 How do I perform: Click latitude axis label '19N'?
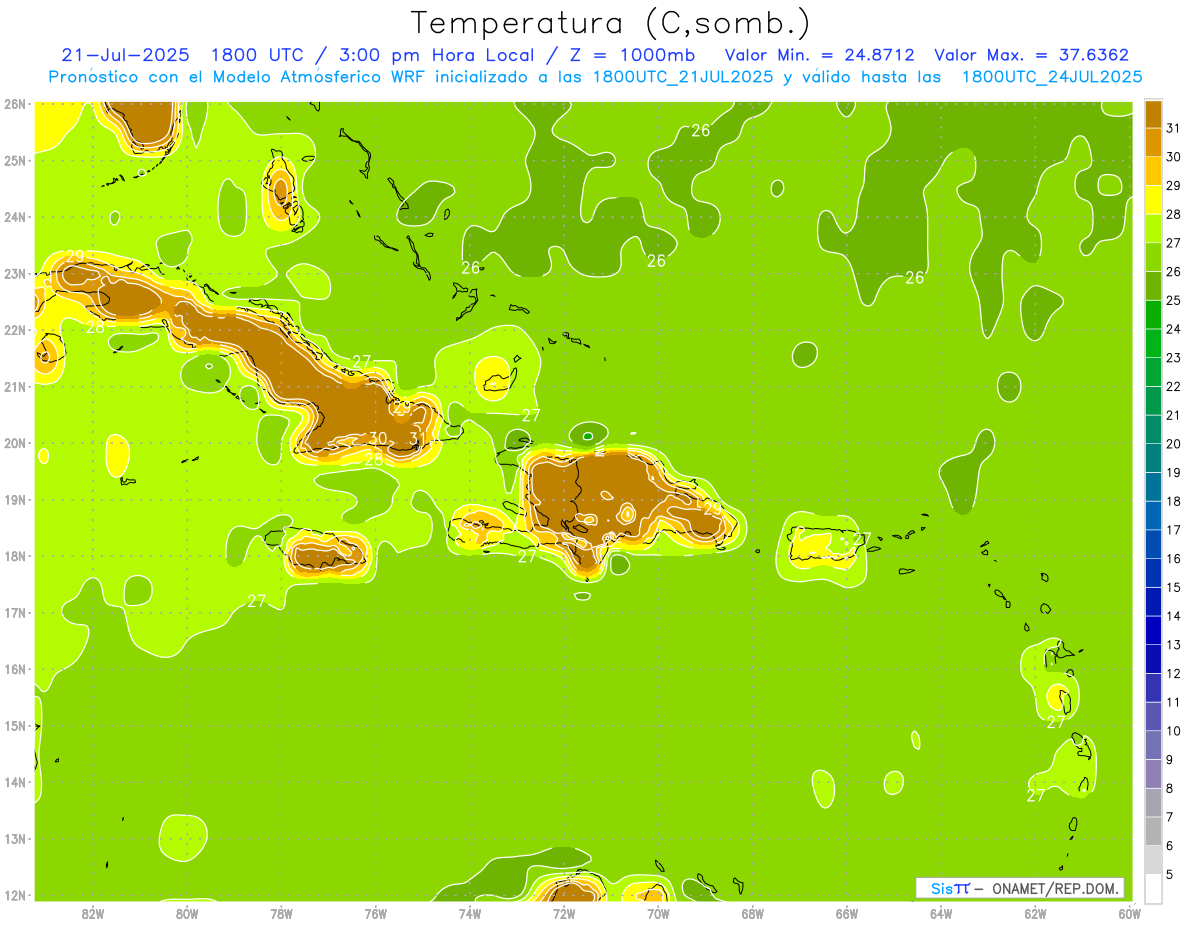pyautogui.click(x=14, y=499)
